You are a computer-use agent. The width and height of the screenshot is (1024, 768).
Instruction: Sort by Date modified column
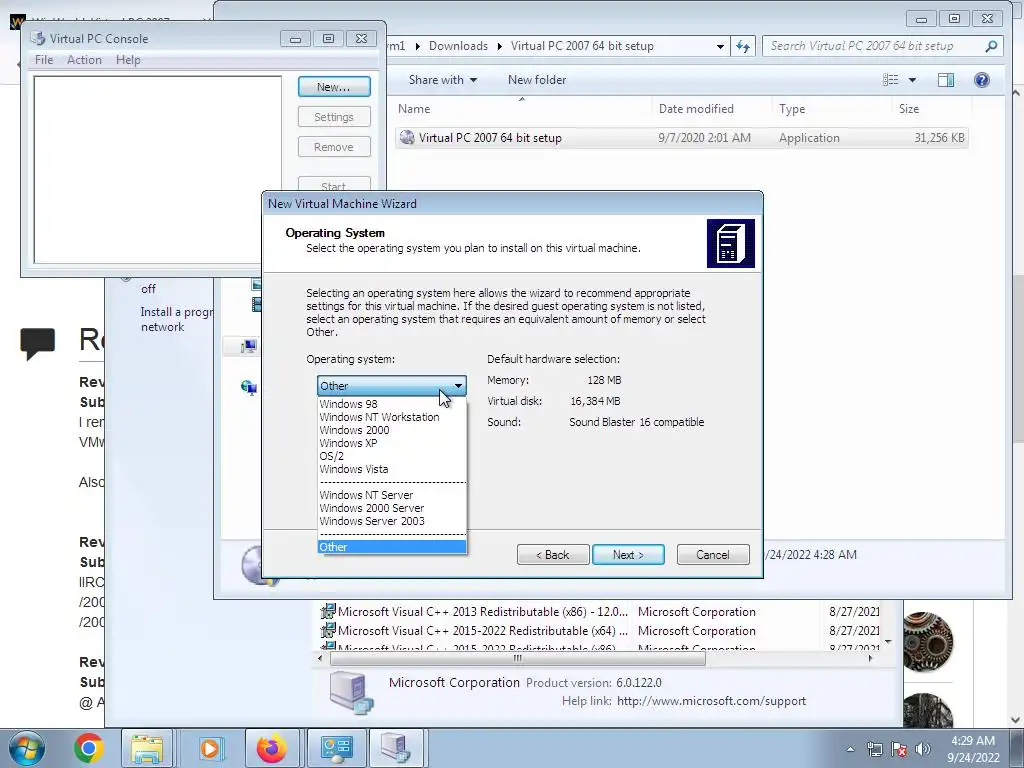[696, 108]
